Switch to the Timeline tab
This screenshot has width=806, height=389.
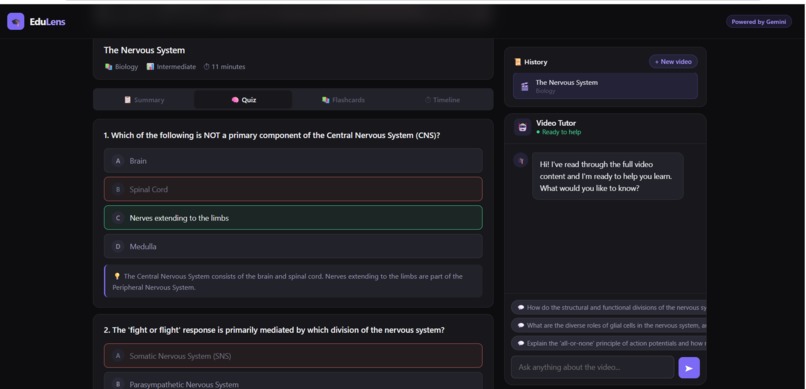tap(442, 100)
